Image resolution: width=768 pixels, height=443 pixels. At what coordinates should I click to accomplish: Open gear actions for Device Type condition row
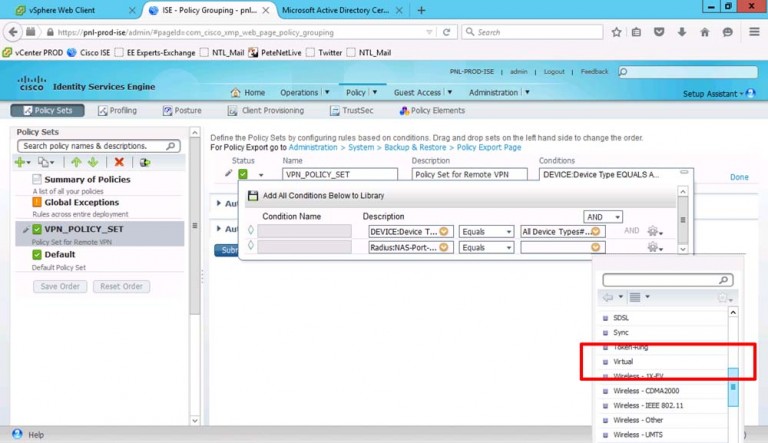pos(654,231)
